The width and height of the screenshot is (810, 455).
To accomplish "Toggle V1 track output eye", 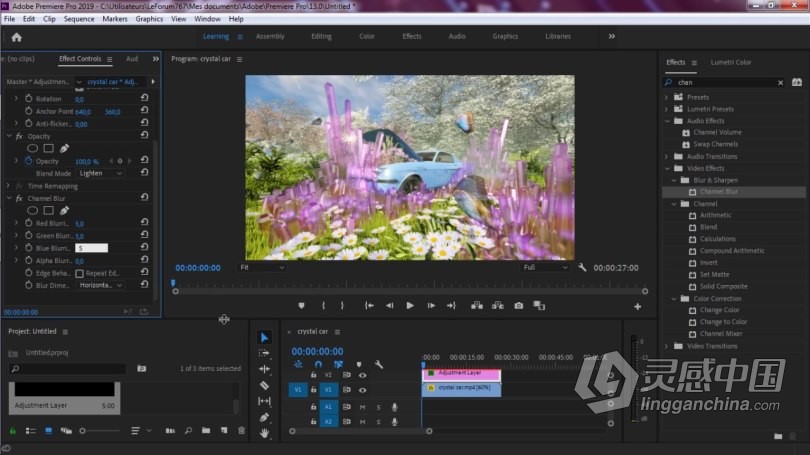I will click(363, 390).
